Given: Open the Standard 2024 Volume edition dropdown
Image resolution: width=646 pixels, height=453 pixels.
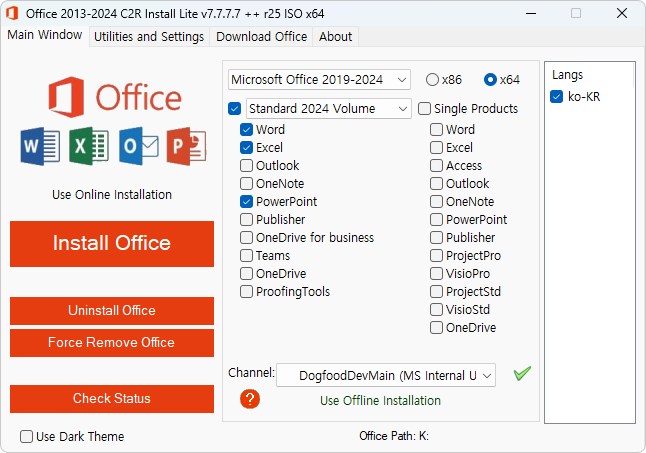Looking at the screenshot, I should point(328,109).
